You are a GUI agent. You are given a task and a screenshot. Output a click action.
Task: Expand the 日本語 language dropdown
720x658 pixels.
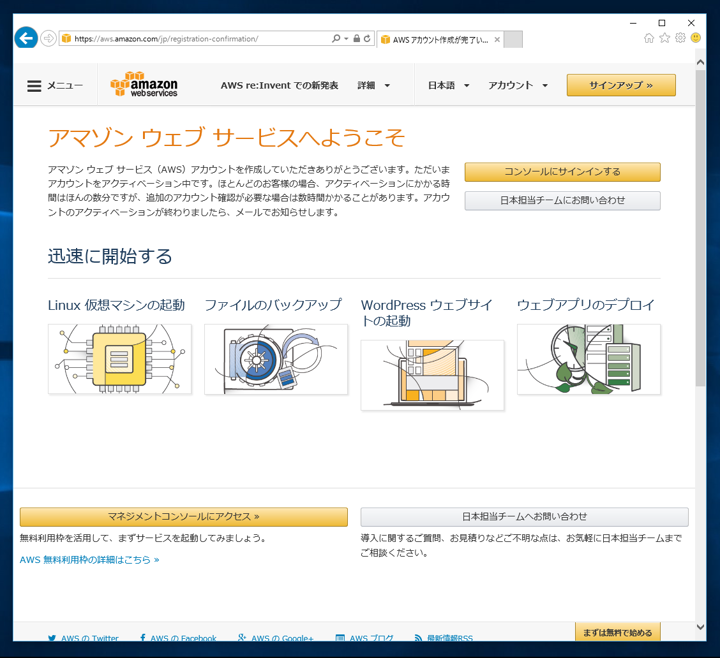[448, 85]
